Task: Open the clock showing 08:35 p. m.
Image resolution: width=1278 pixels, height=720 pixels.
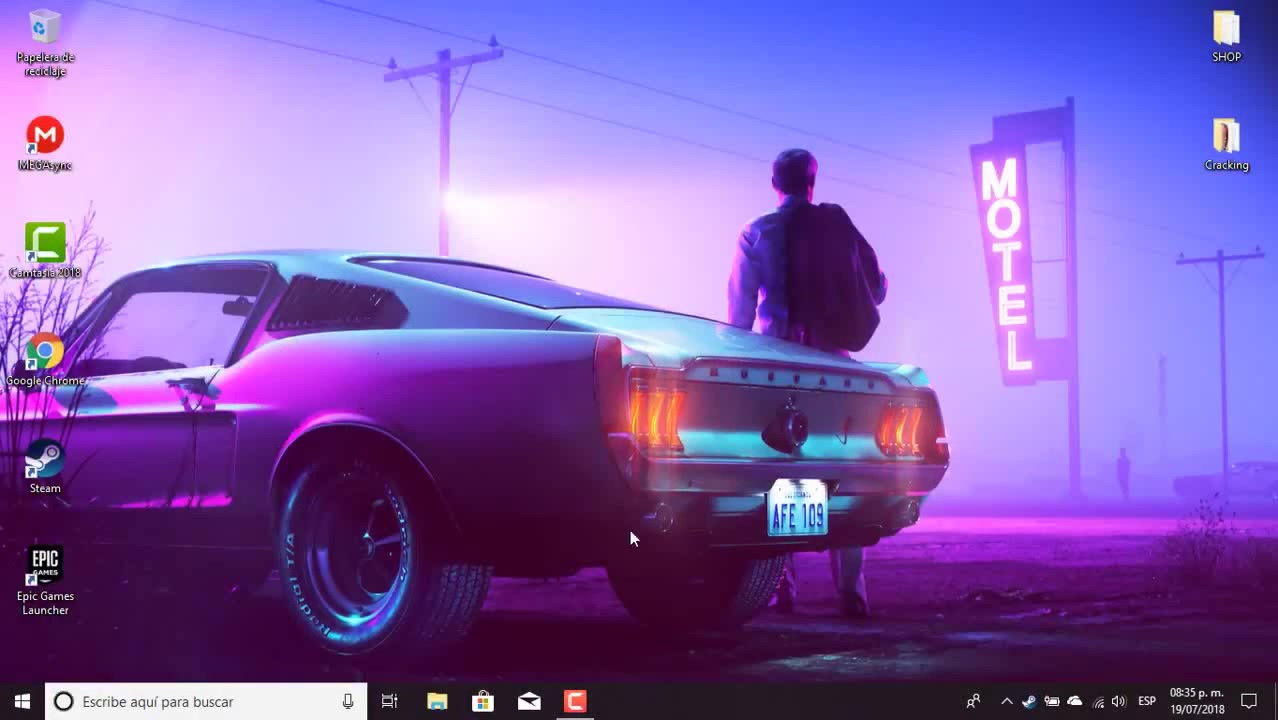Action: point(1197,701)
